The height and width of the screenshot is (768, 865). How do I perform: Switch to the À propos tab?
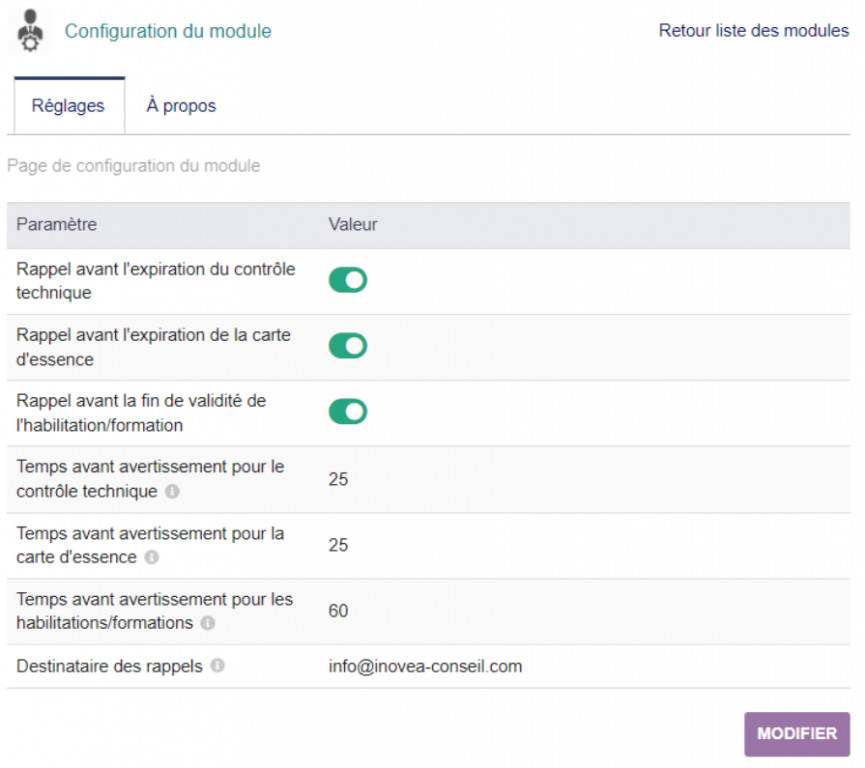[x=181, y=106]
